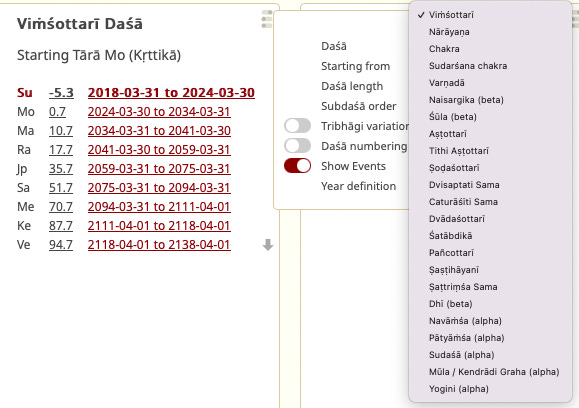Click the 35.7 age link
Image resolution: width=579 pixels, height=408 pixels.
pyautogui.click(x=61, y=169)
